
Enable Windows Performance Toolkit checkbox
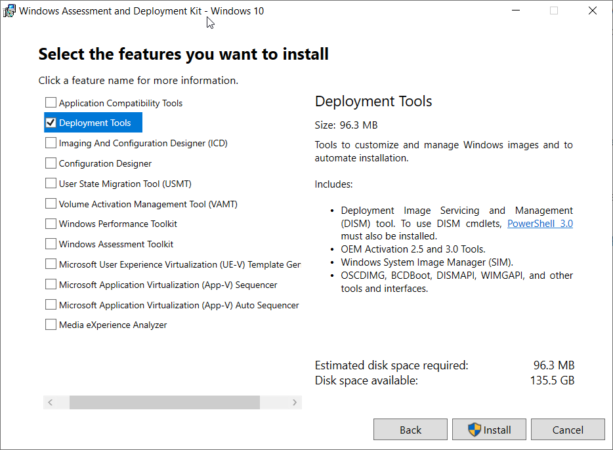click(x=50, y=224)
